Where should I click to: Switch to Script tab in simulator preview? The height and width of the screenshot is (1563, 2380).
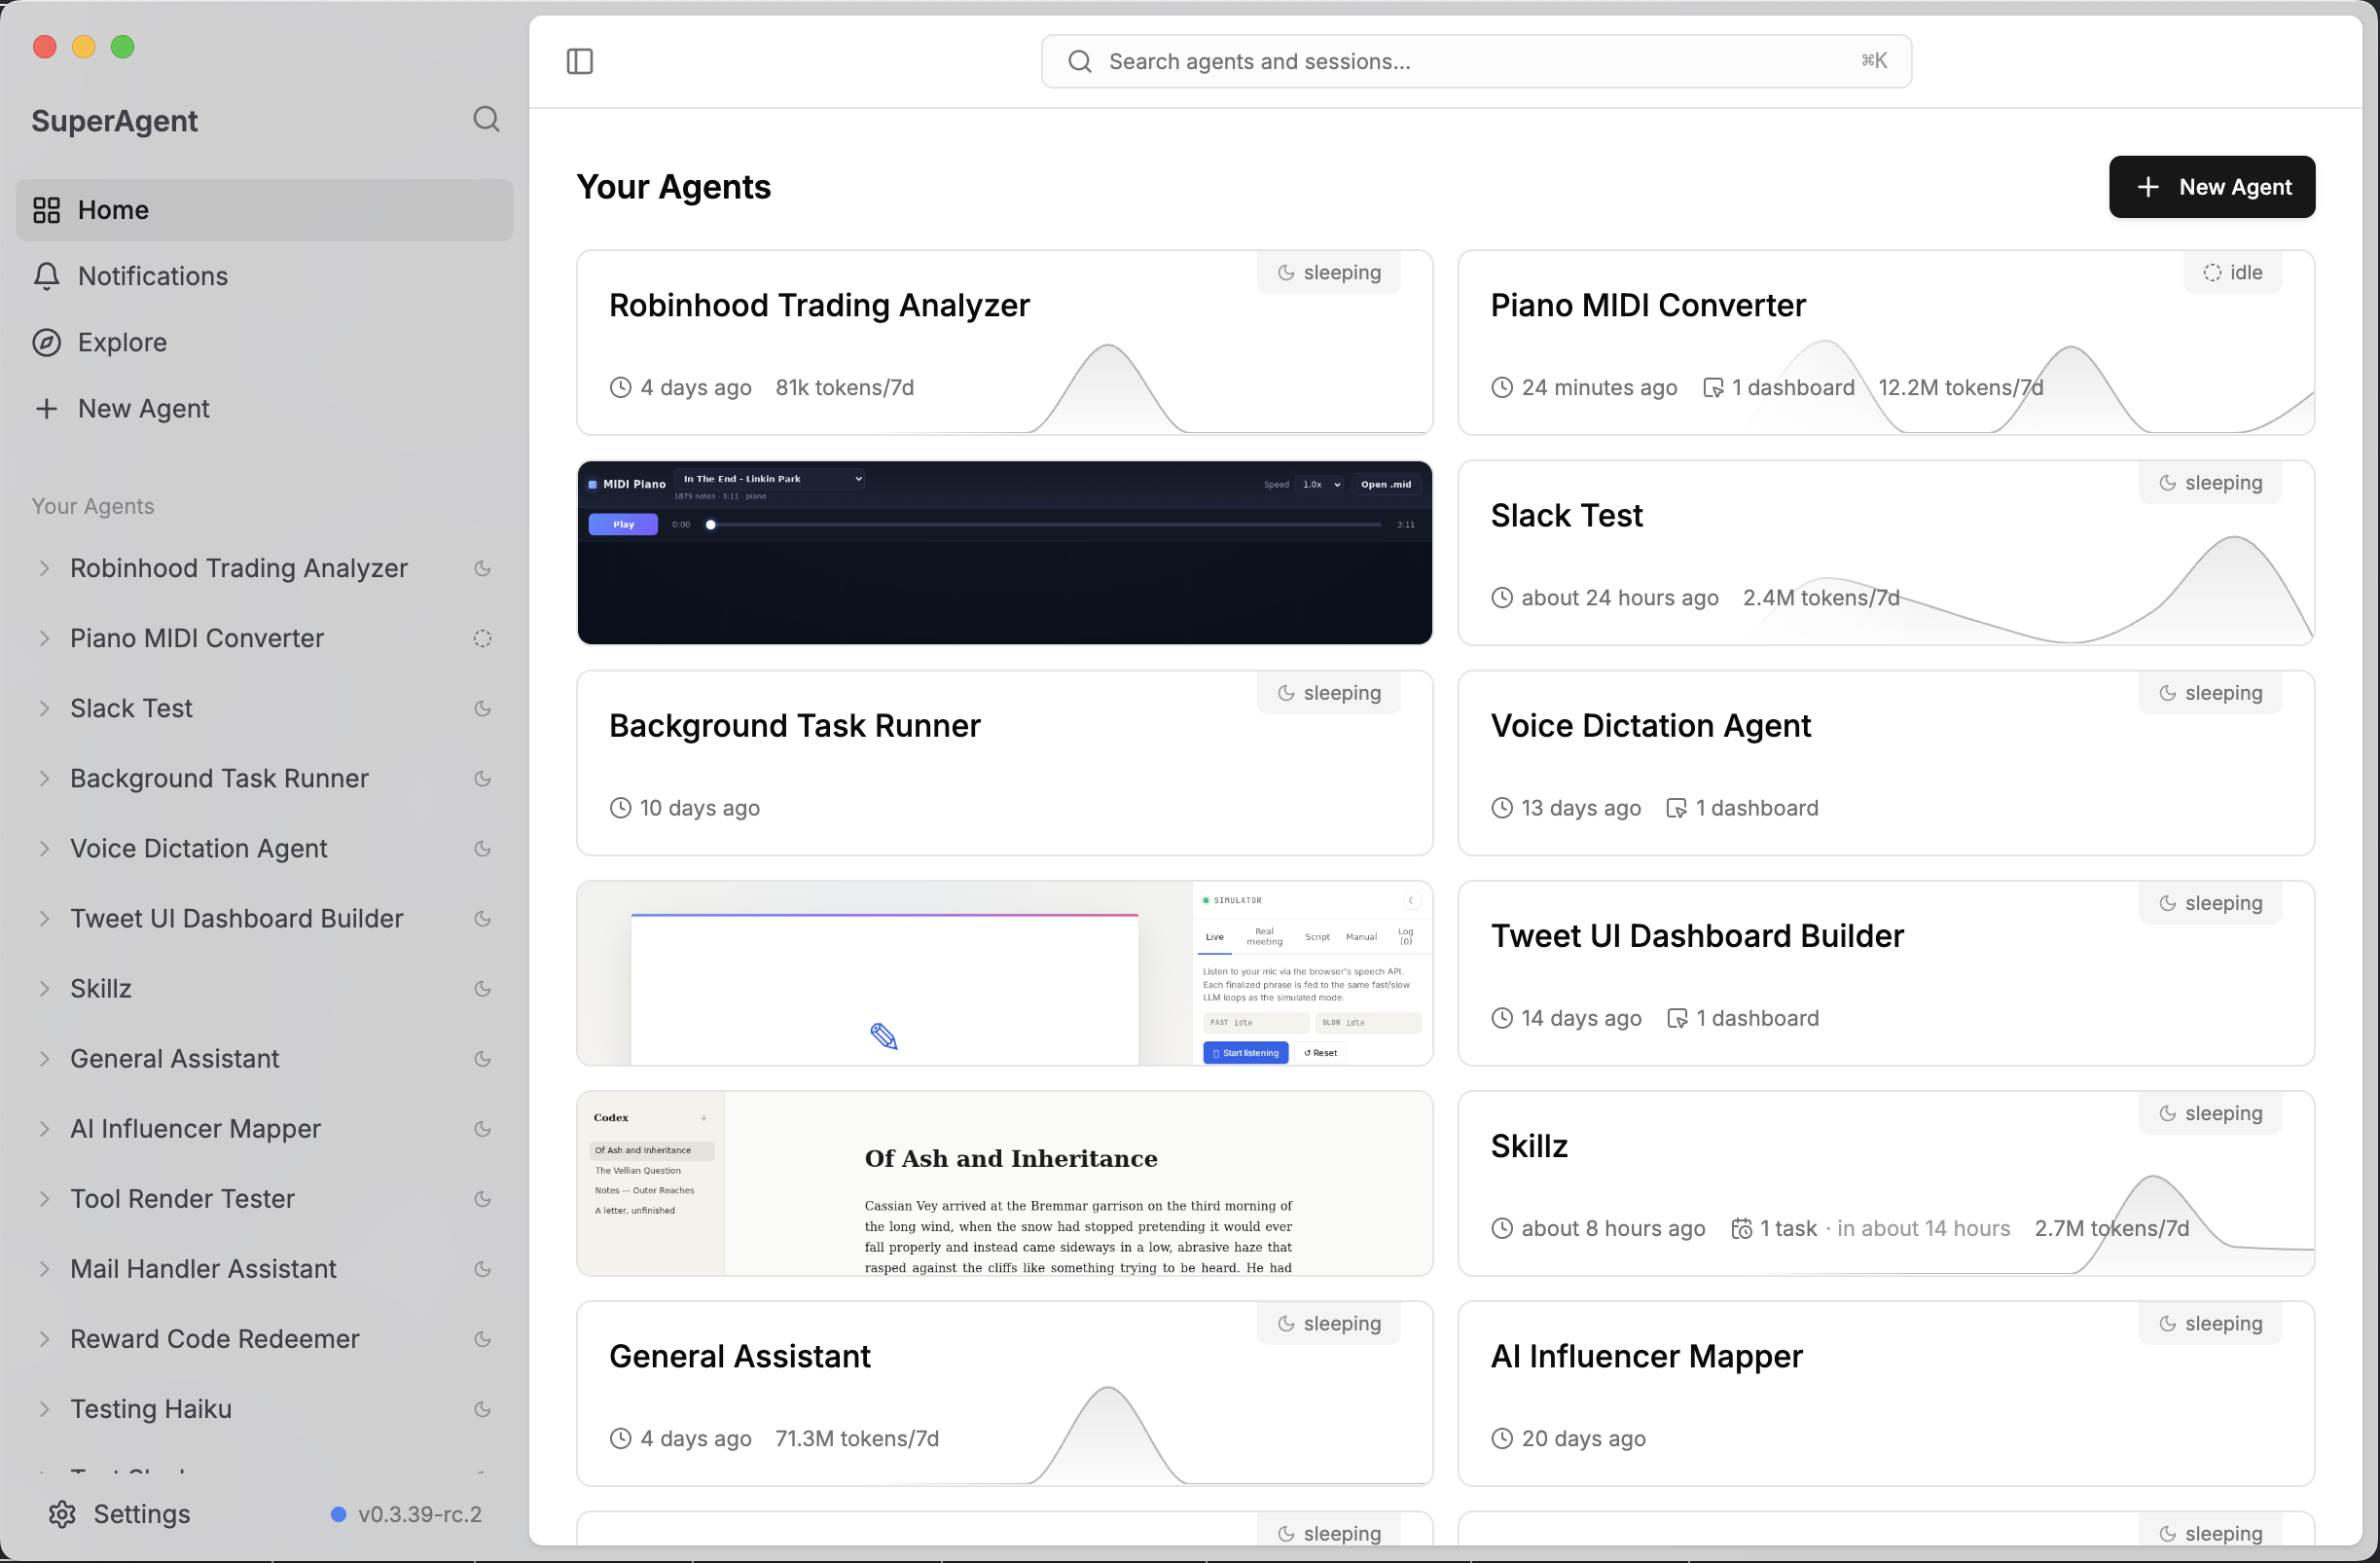click(x=1317, y=937)
